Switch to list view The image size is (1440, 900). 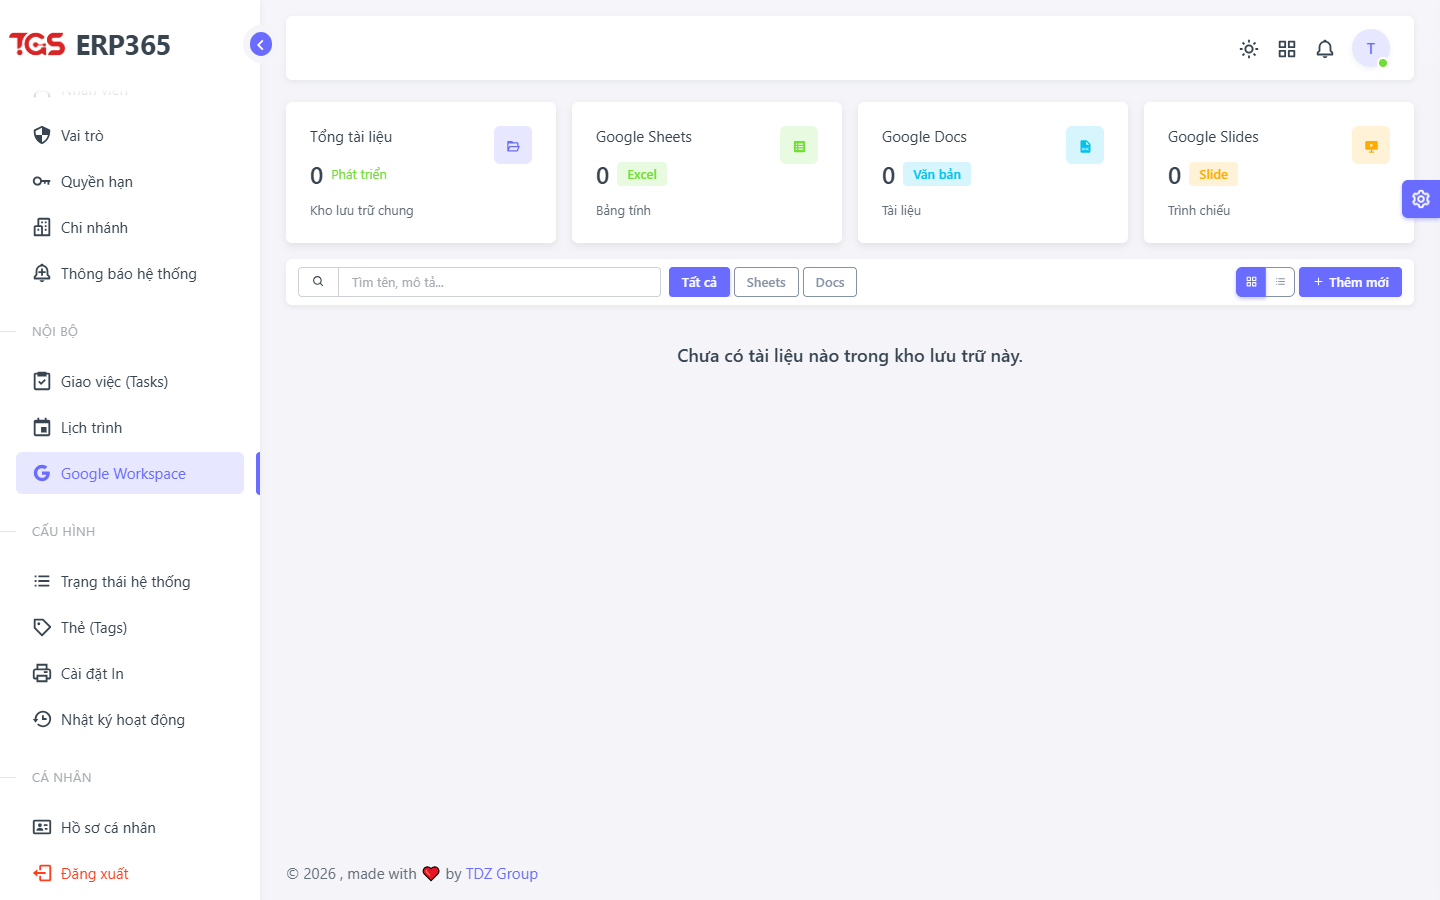1280,282
